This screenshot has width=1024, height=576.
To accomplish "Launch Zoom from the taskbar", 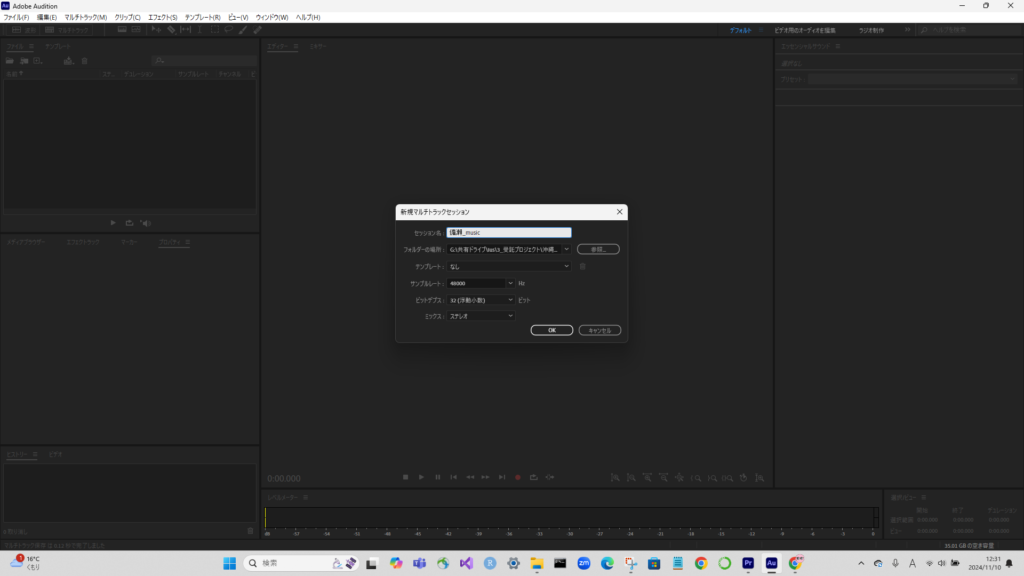I will [x=584, y=563].
